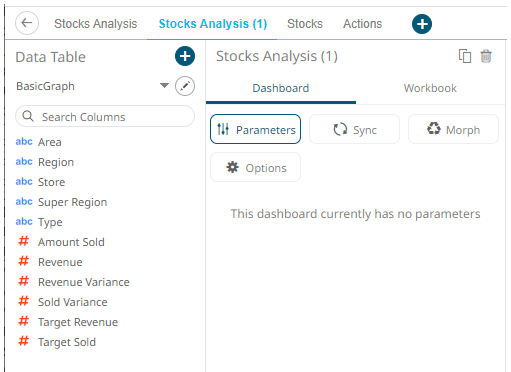Screen dimensions: 511x372
Task: Click the # icon beside Sold Variance
Action: 24,301
